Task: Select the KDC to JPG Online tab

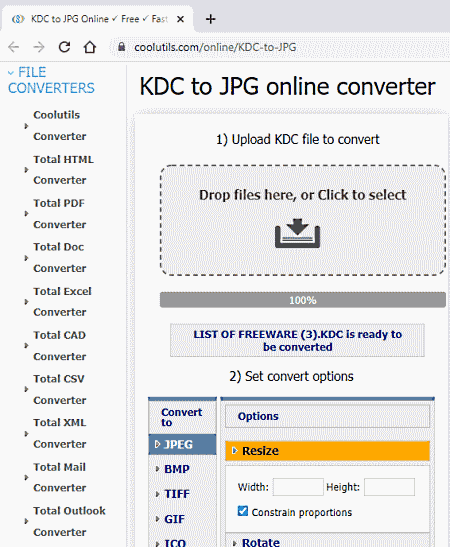Action: pos(98,19)
